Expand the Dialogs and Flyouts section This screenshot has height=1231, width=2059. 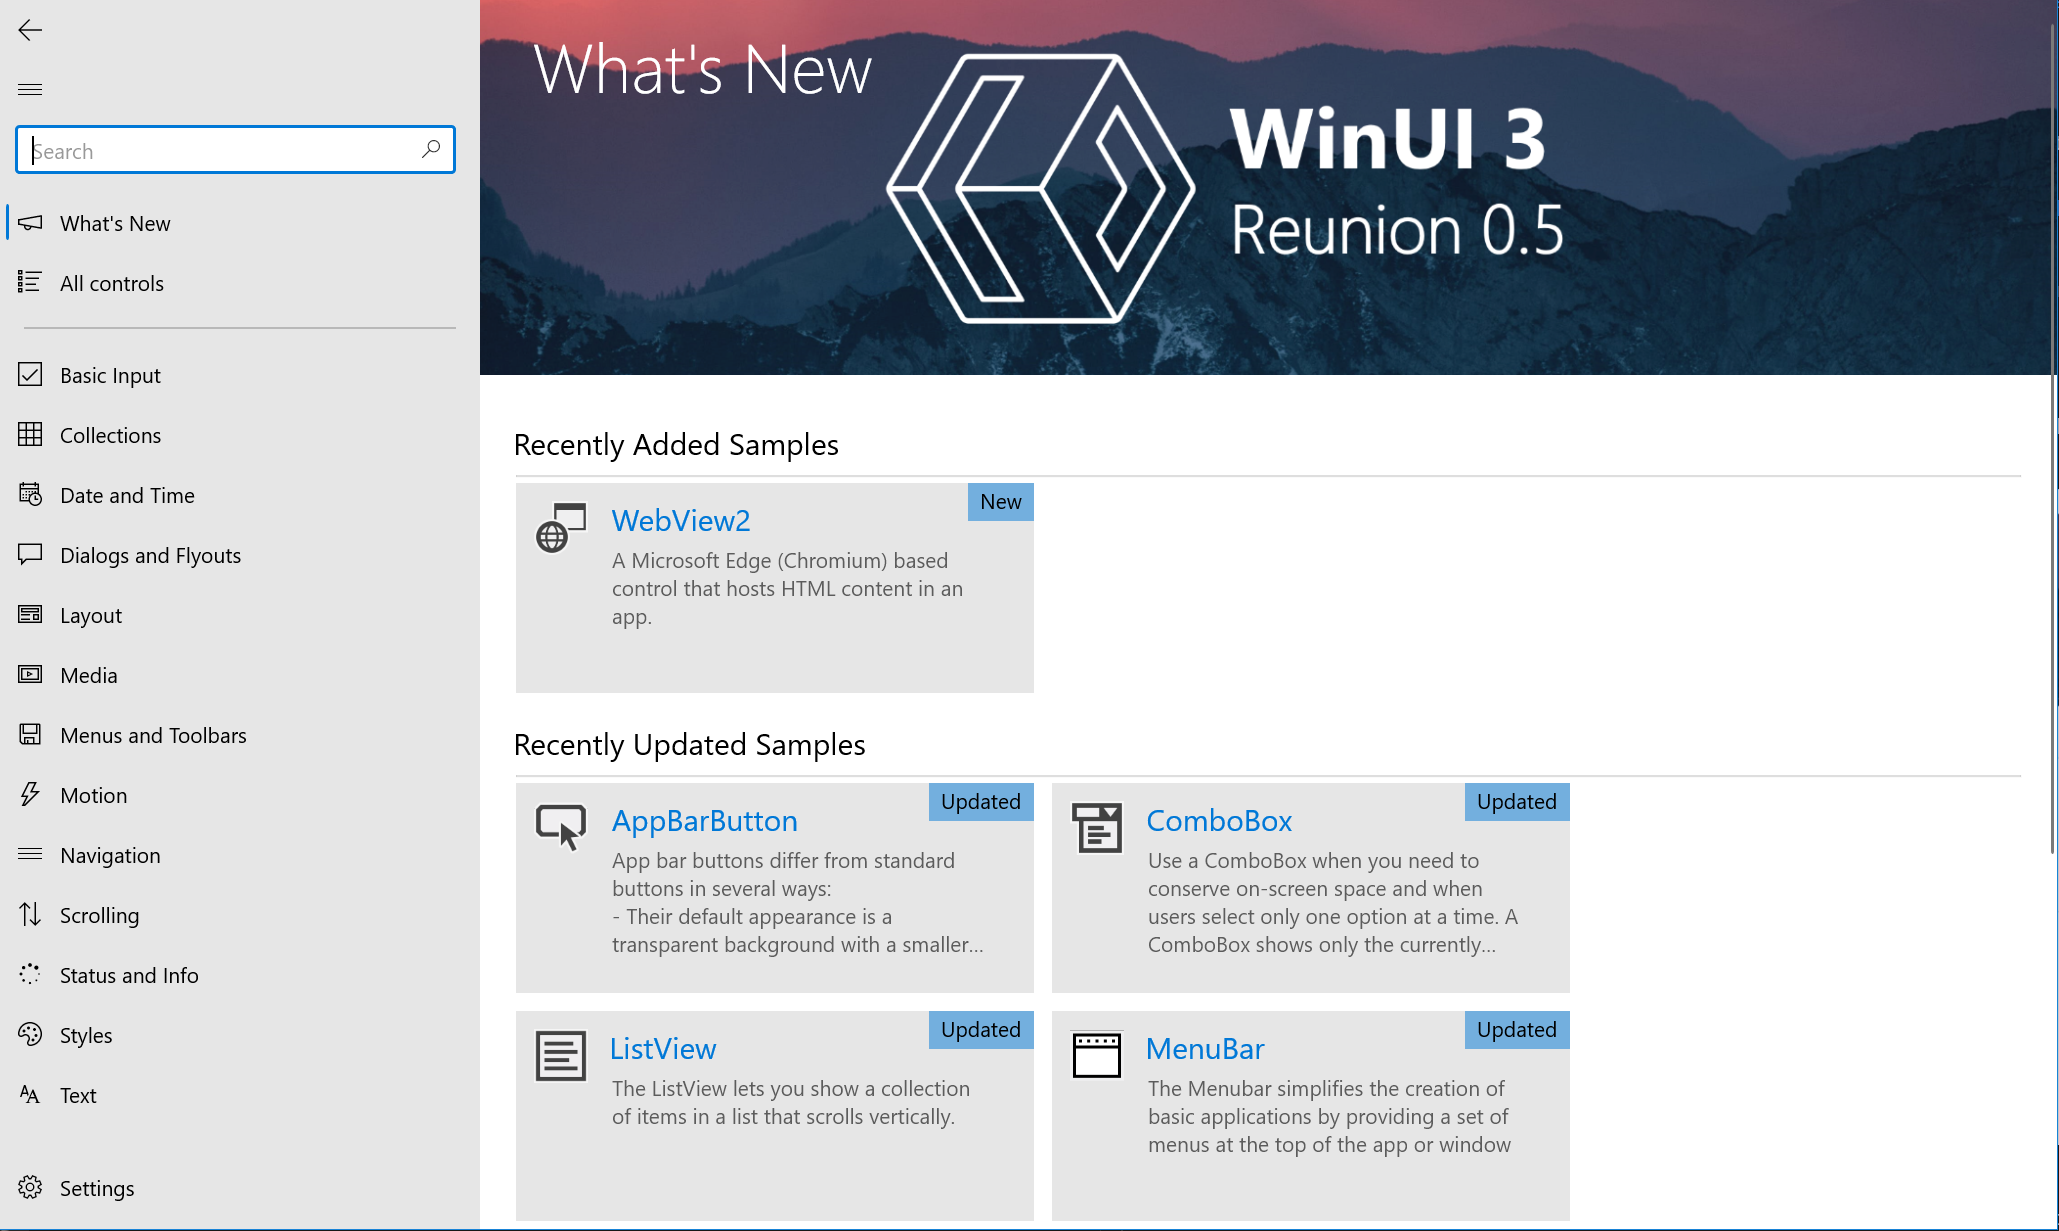[149, 554]
